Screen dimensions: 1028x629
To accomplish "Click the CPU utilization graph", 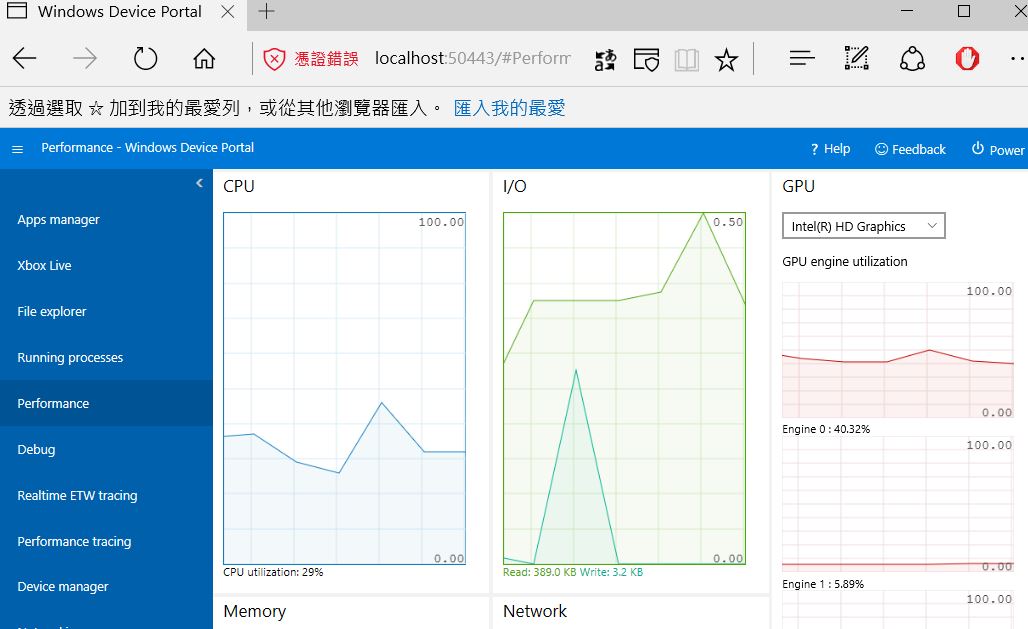I will click(344, 388).
